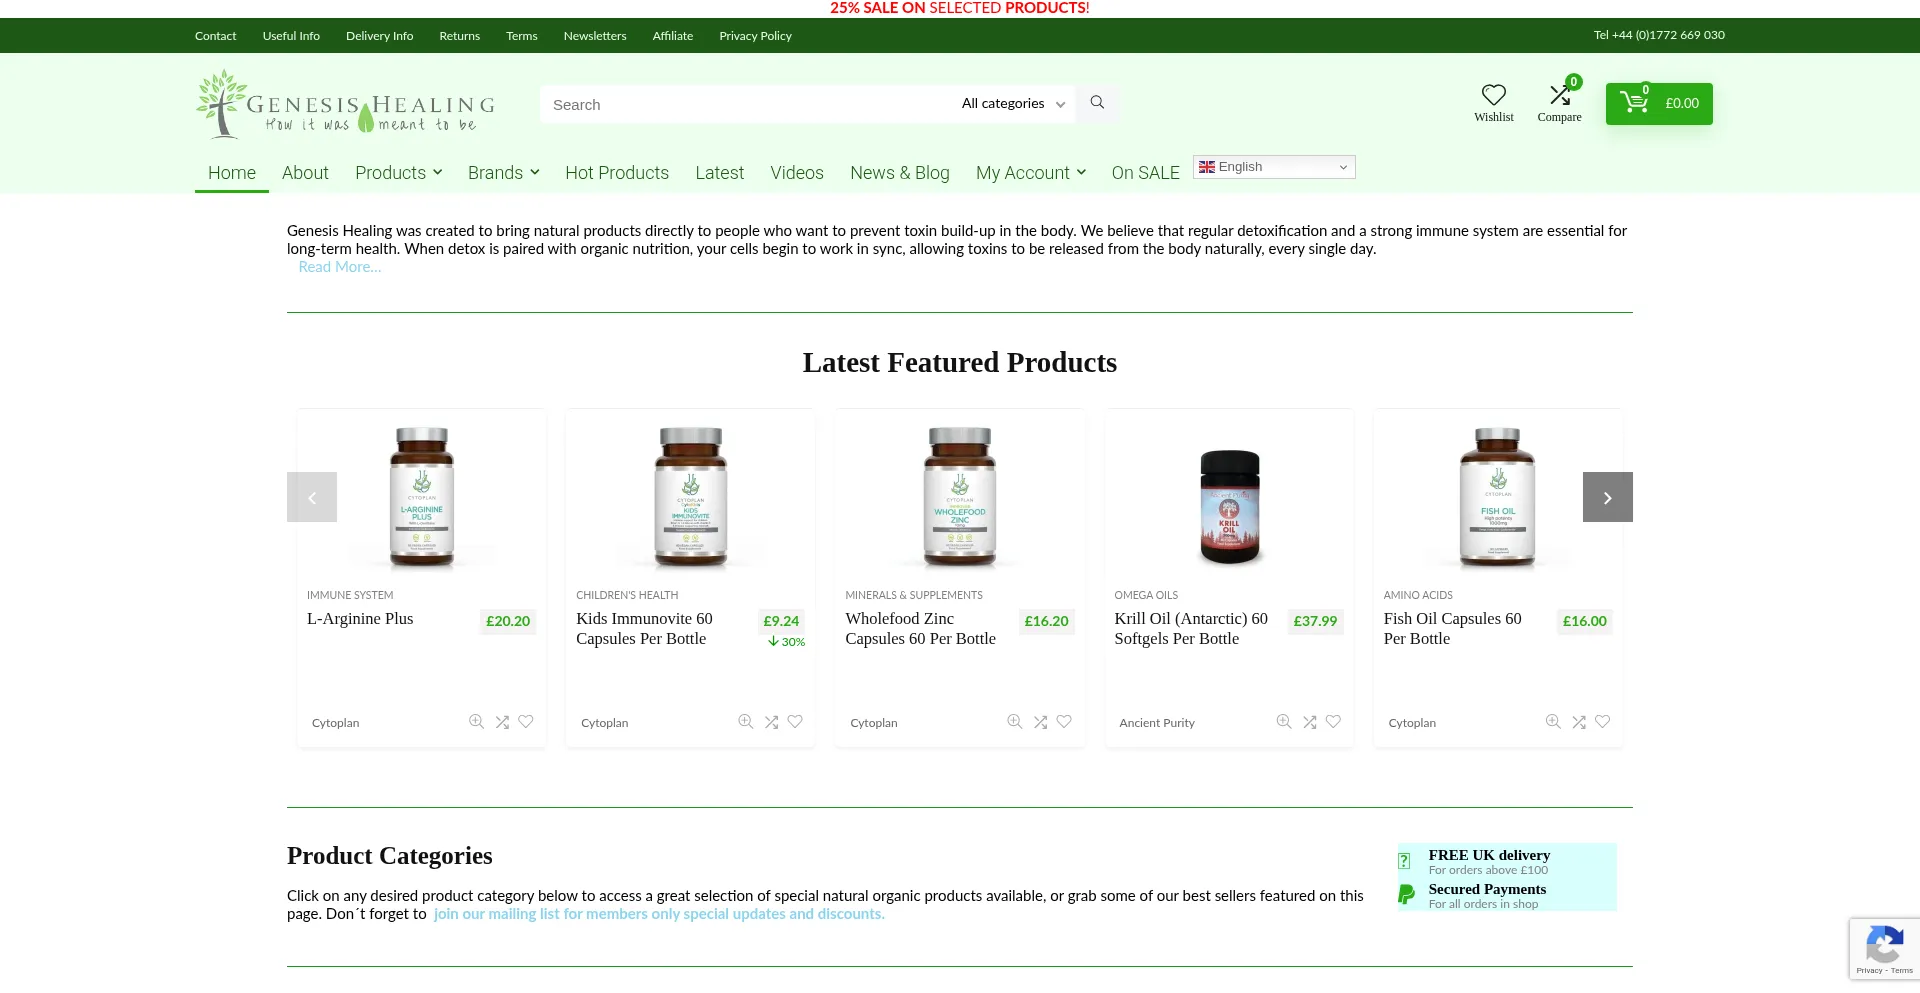Click in the Search input field
Image resolution: width=1920 pixels, height=993 pixels.
(746, 104)
